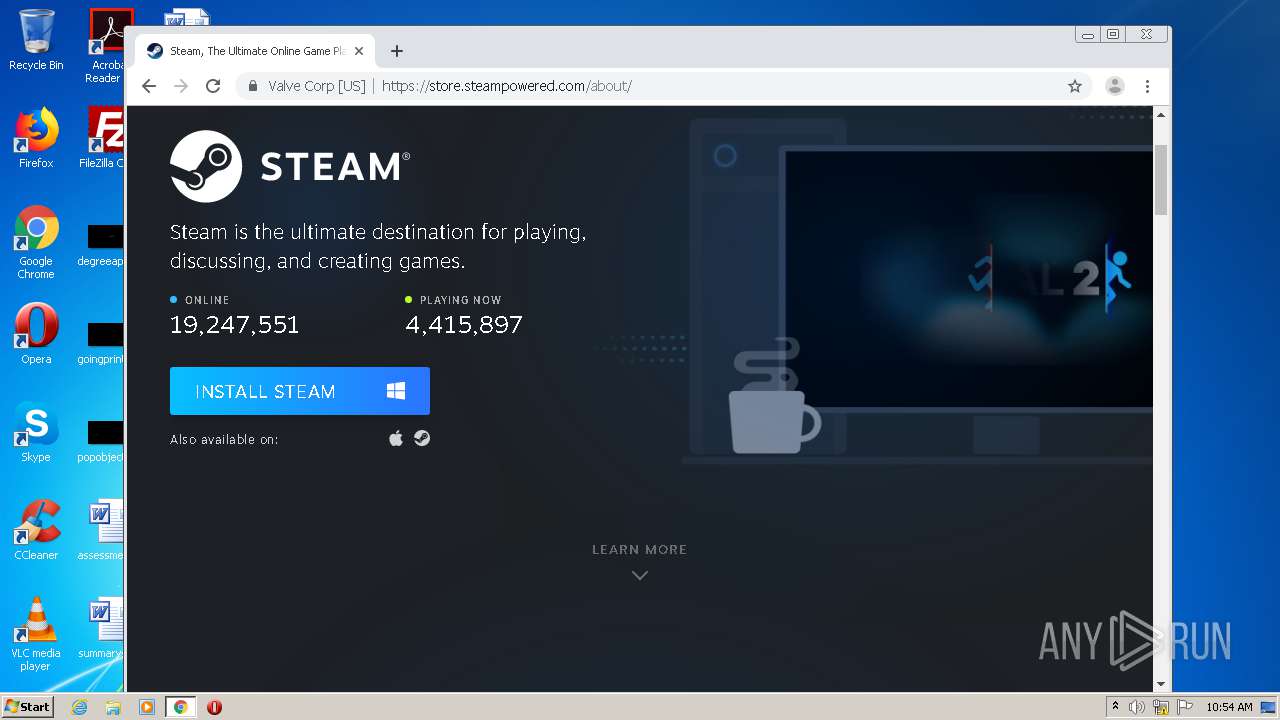Click the playing now count 4,415,897
The image size is (1280, 720).
[x=464, y=325]
